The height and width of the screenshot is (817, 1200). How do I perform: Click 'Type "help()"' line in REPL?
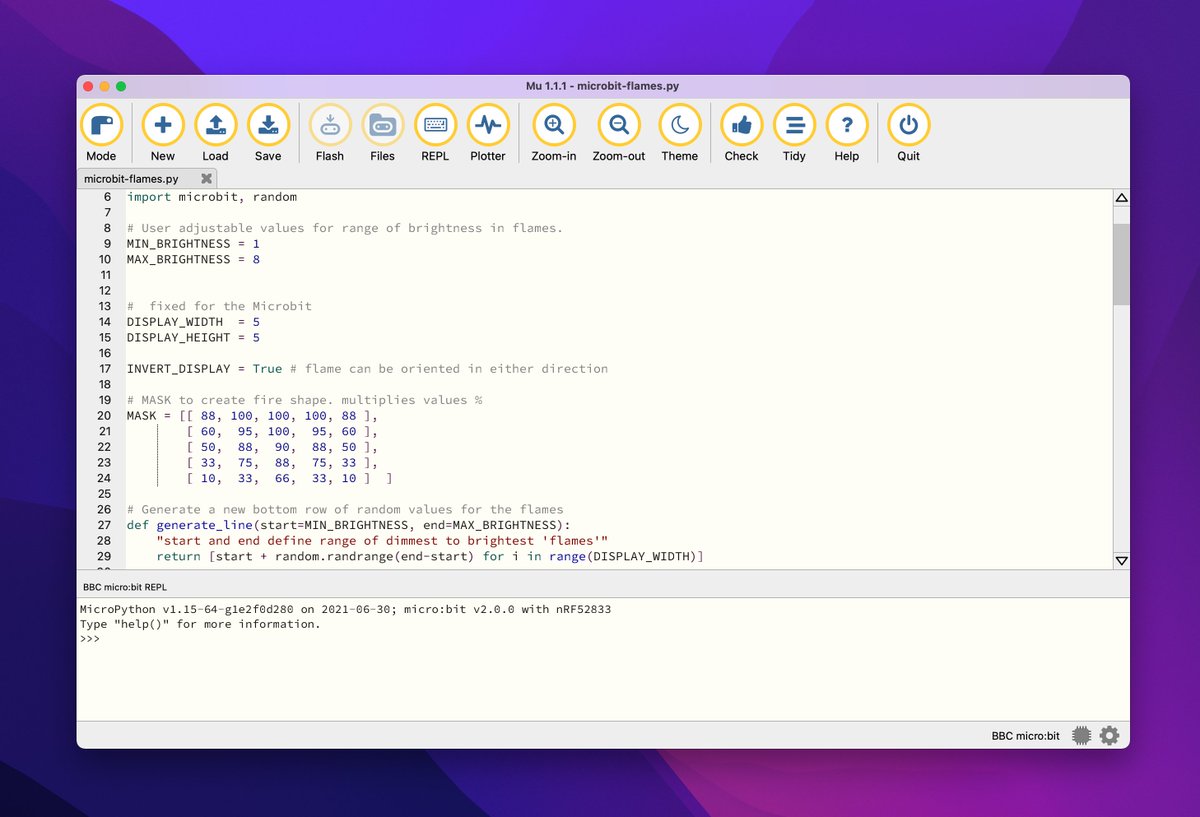coord(200,624)
